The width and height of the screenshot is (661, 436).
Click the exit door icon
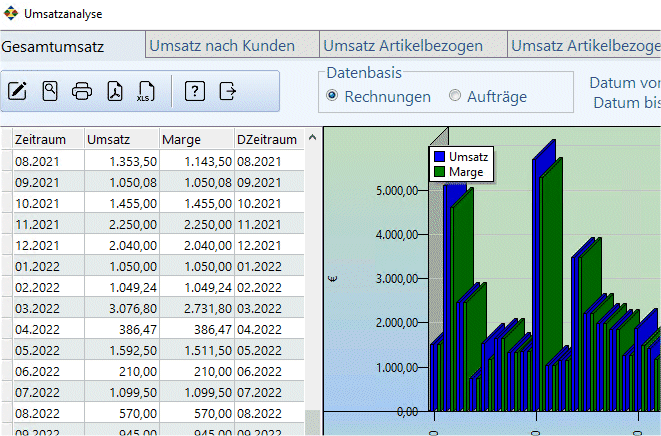[x=228, y=91]
